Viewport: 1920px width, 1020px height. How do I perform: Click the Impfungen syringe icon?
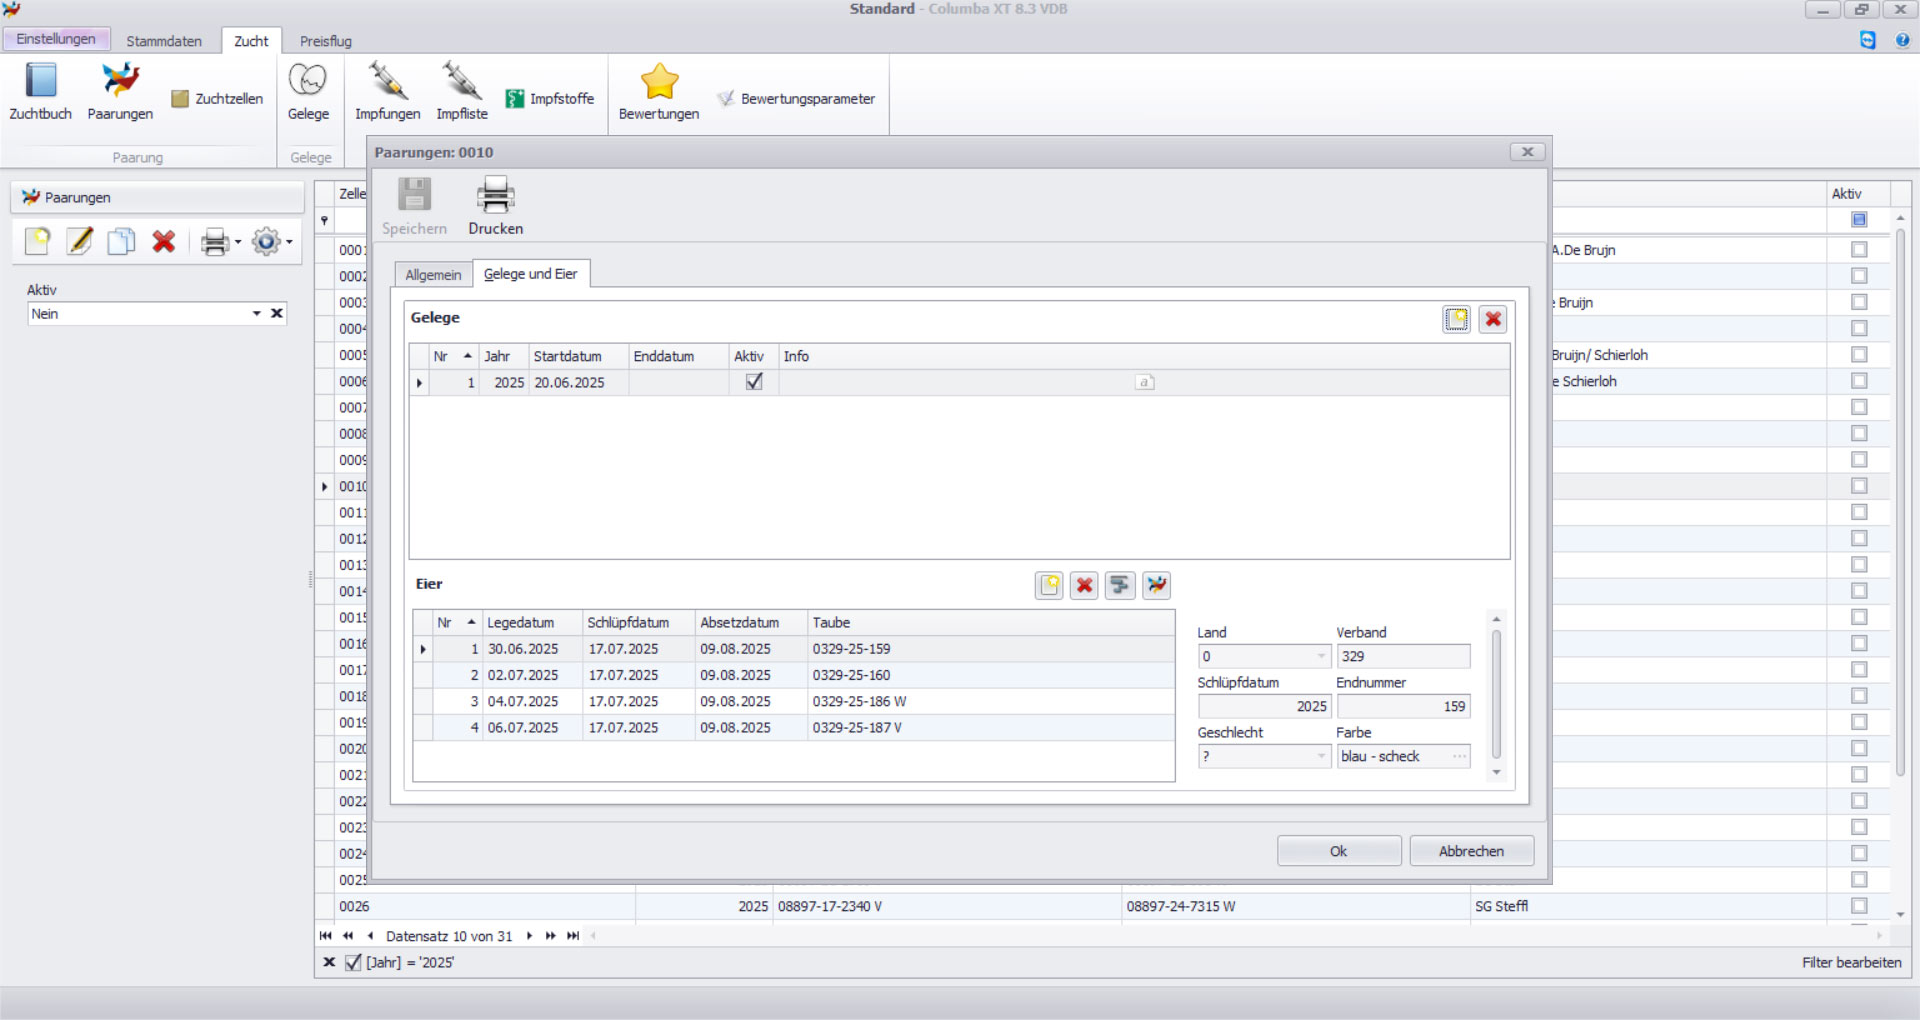coord(387,82)
